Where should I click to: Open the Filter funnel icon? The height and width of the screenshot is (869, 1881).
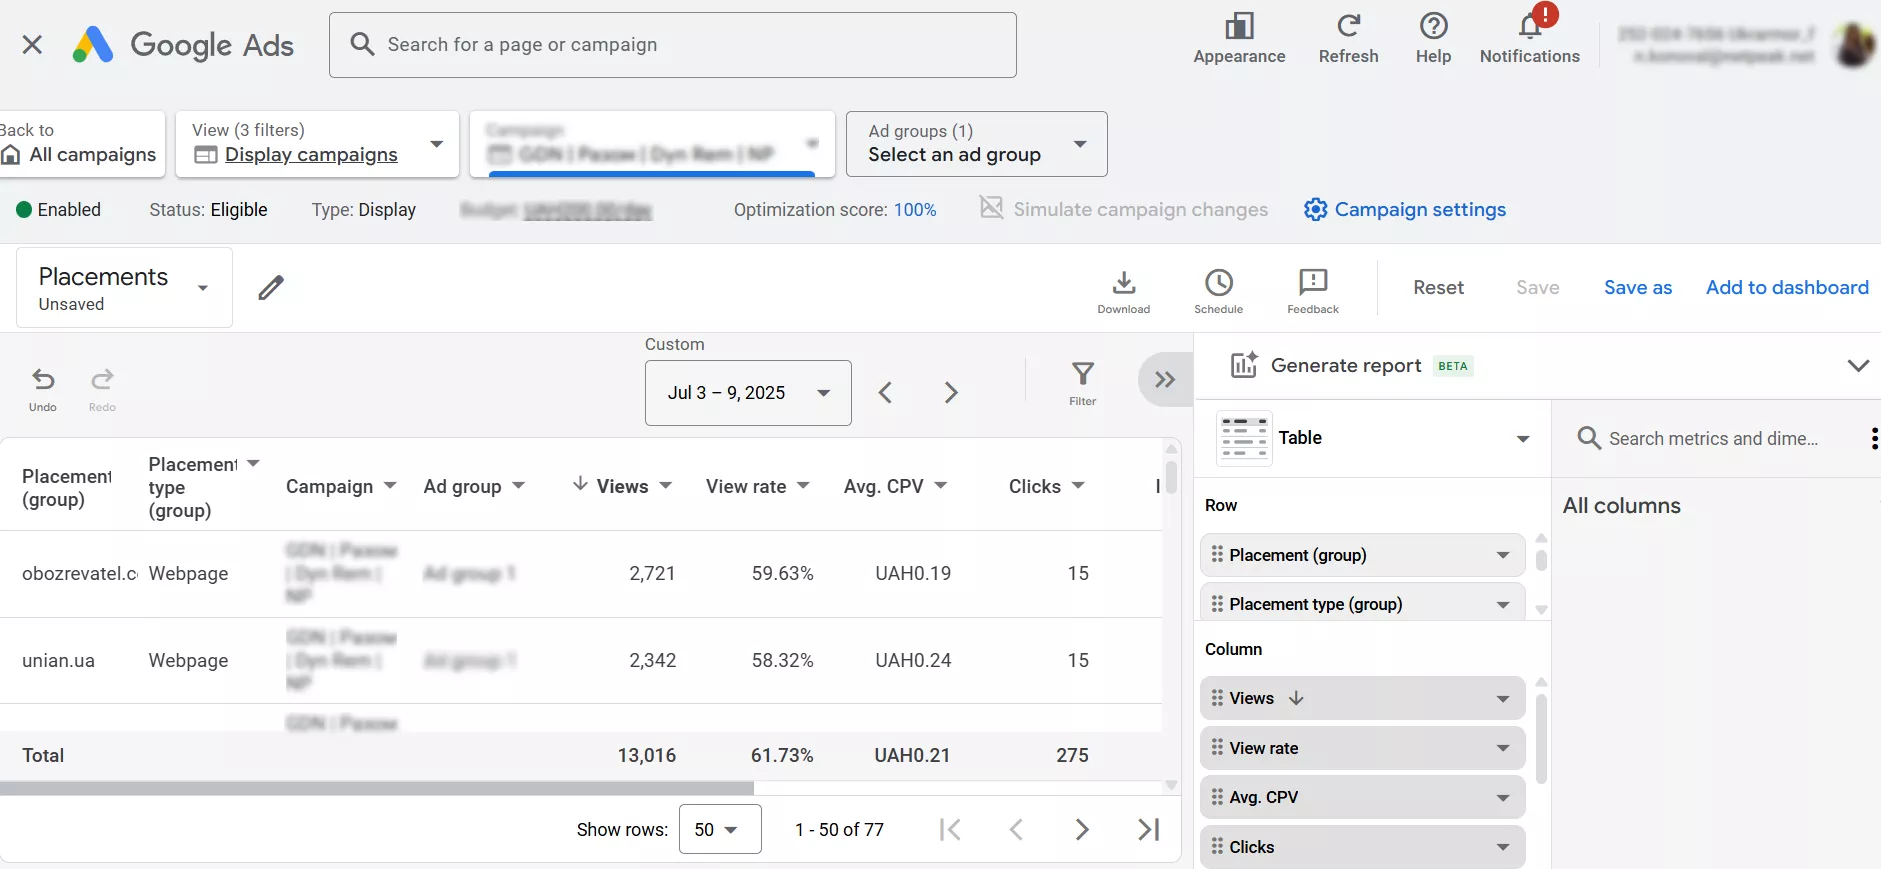[1082, 376]
